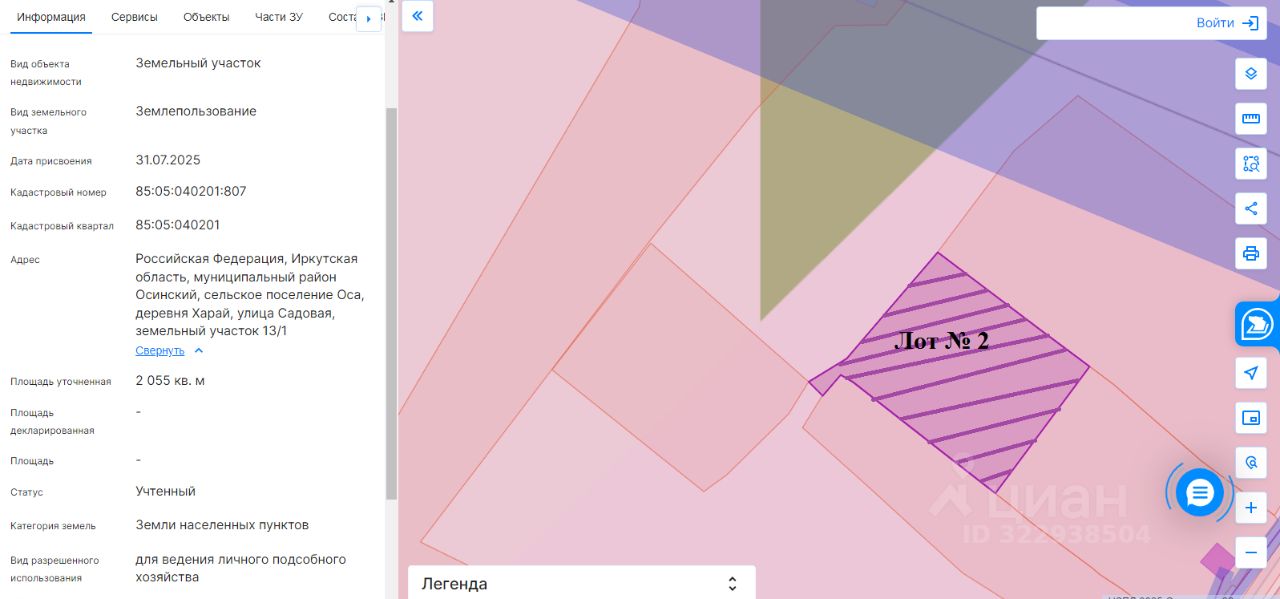1280x599 pixels.
Task: Click the area value 2 055 кв. м
Action: coord(170,380)
